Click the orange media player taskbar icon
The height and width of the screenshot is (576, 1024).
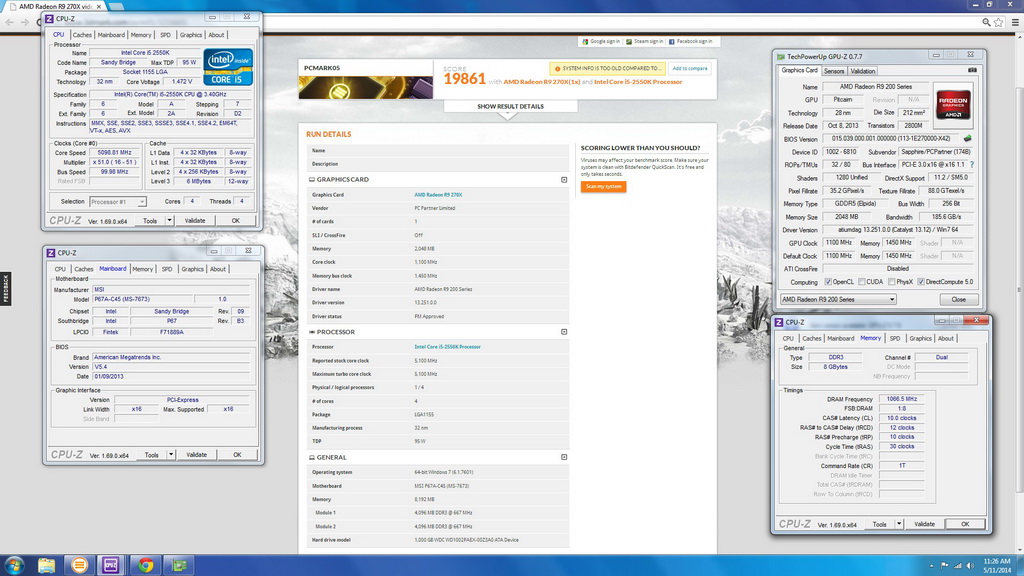point(79,565)
